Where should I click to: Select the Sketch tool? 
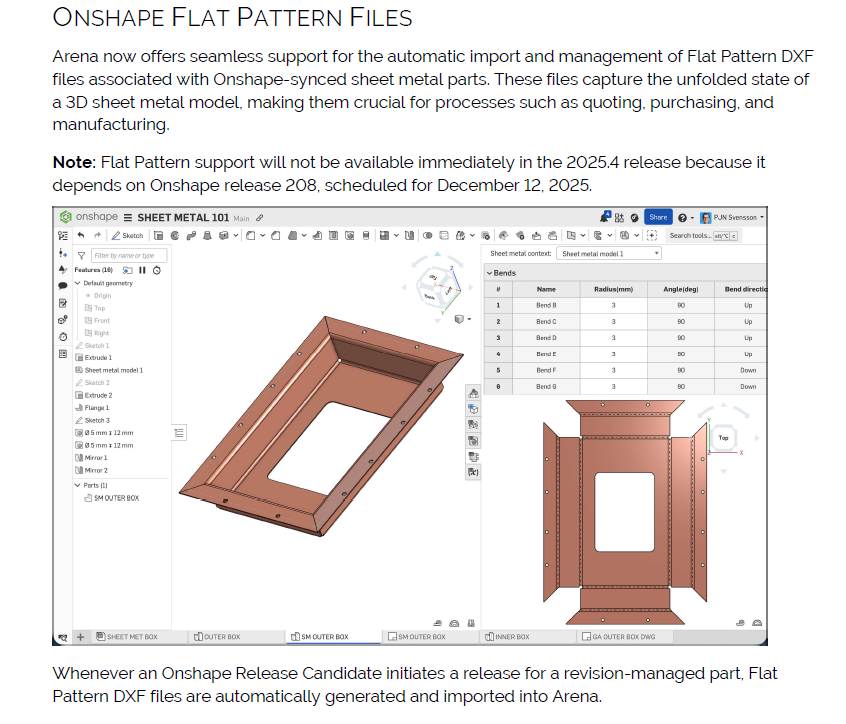(127, 235)
